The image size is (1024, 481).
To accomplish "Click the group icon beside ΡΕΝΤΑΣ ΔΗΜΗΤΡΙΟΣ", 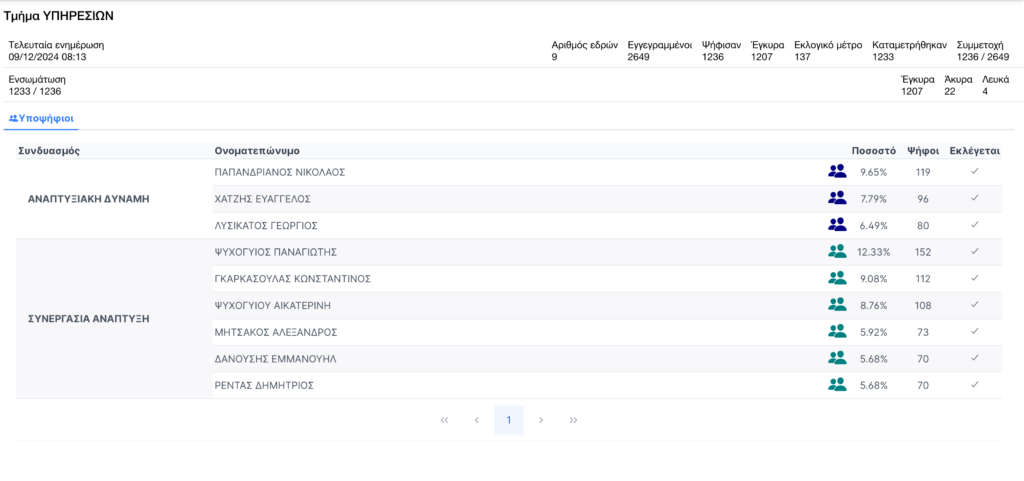I will (x=837, y=385).
